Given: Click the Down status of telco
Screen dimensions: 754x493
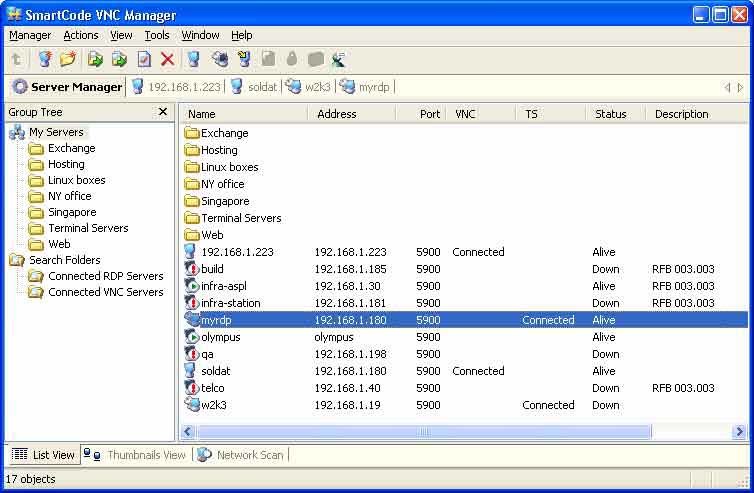Looking at the screenshot, I should (x=605, y=388).
